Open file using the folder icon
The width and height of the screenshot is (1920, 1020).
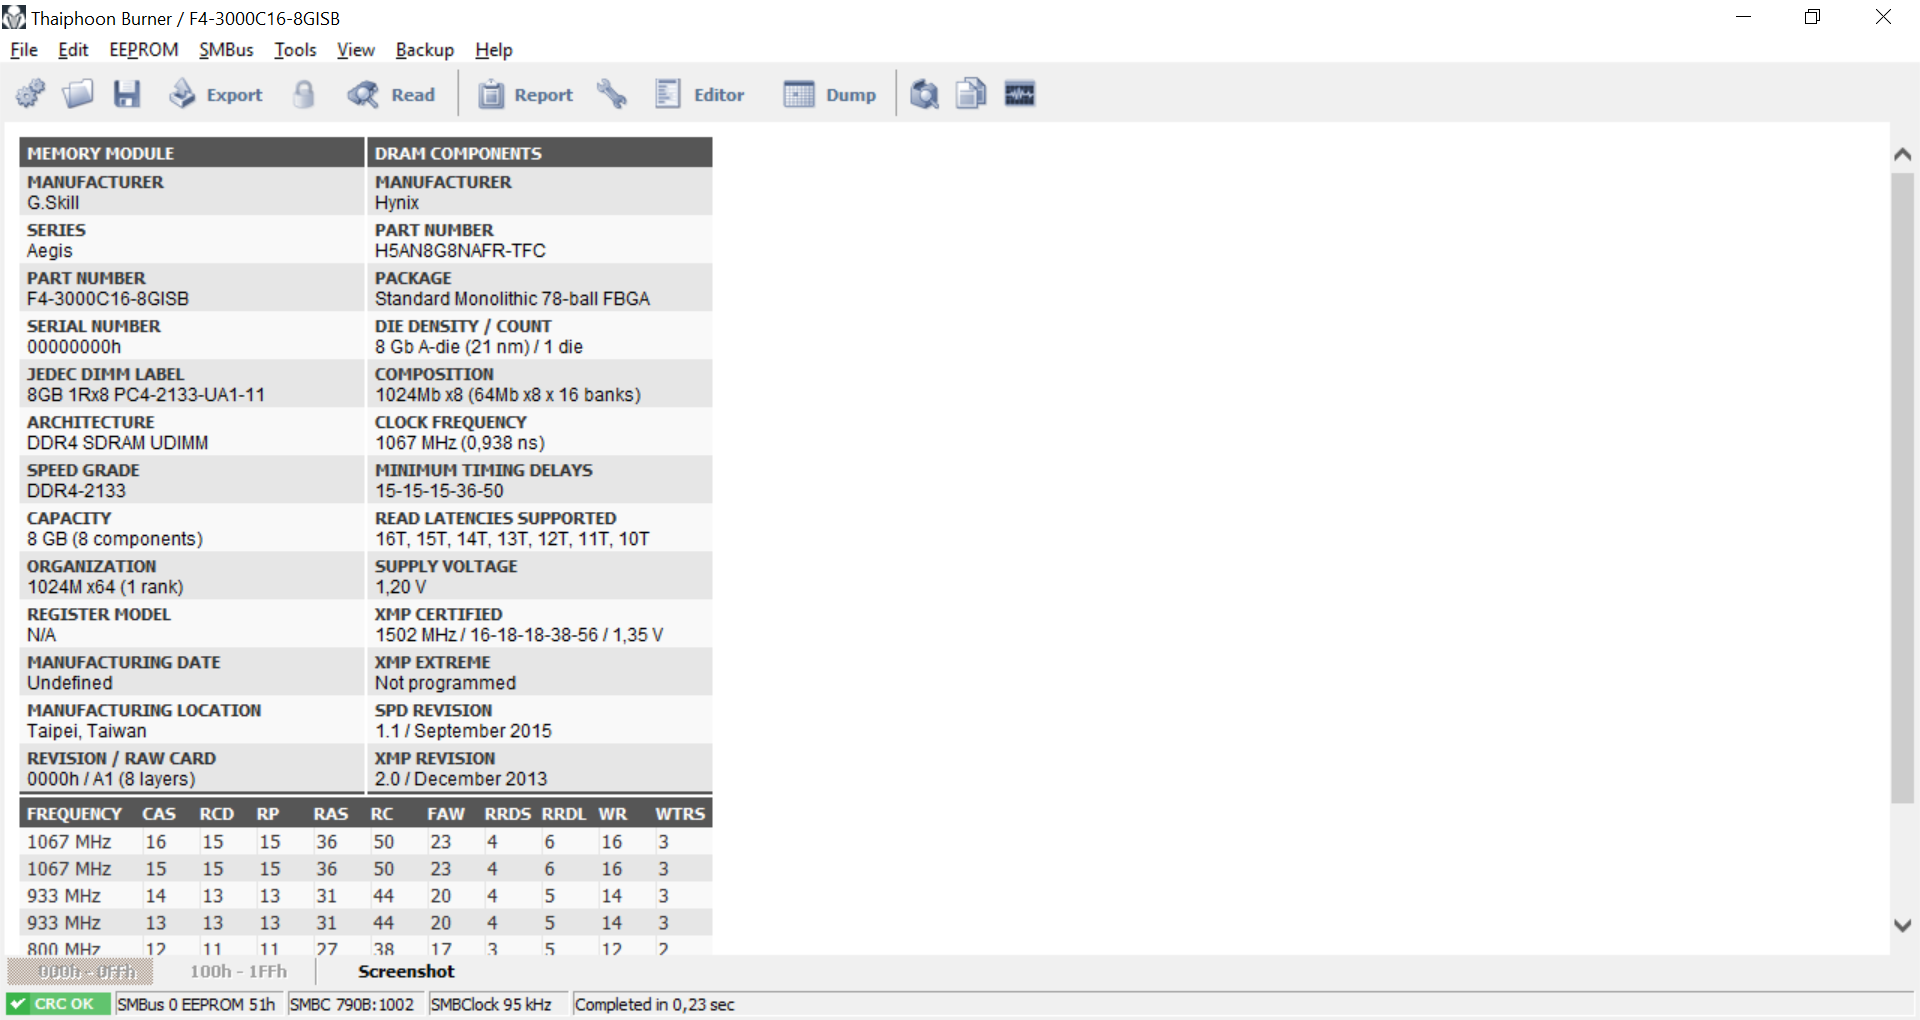[78, 95]
